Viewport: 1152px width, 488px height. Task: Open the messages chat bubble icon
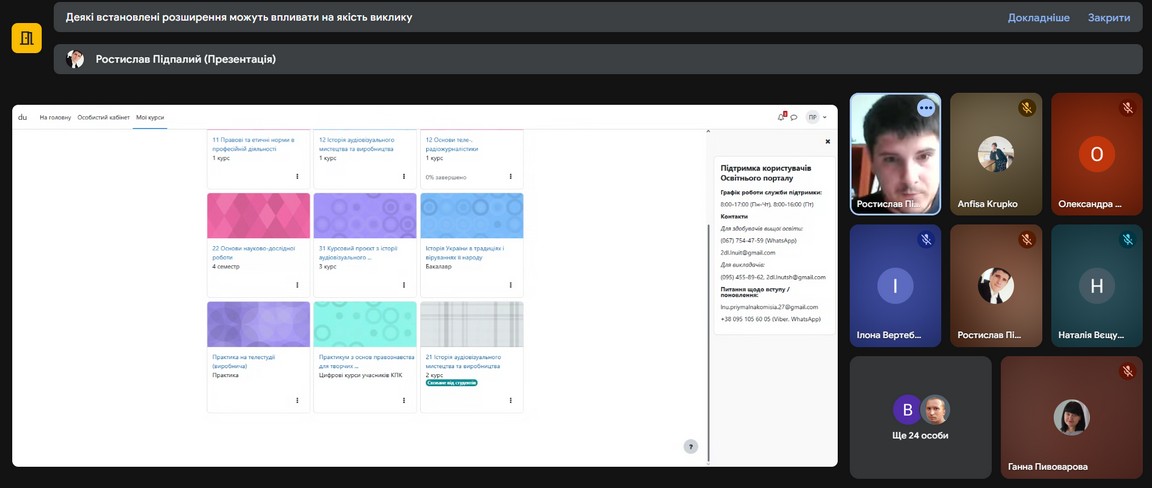pos(794,117)
